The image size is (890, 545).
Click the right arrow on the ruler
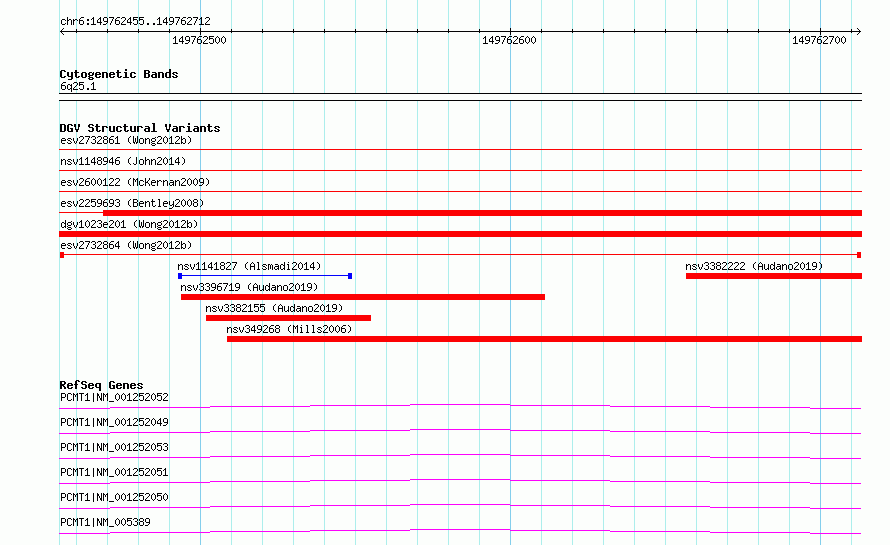(858, 31)
